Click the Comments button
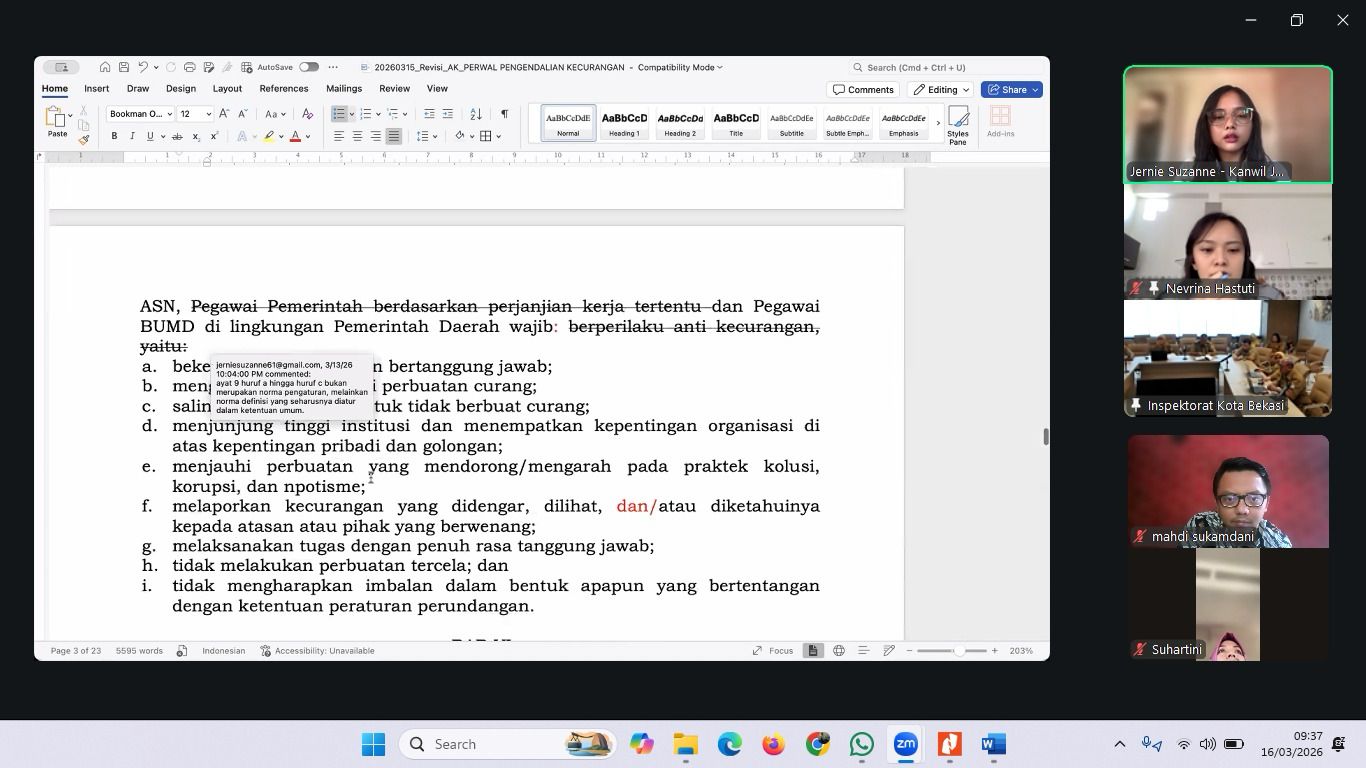This screenshot has width=1366, height=768. [863, 90]
